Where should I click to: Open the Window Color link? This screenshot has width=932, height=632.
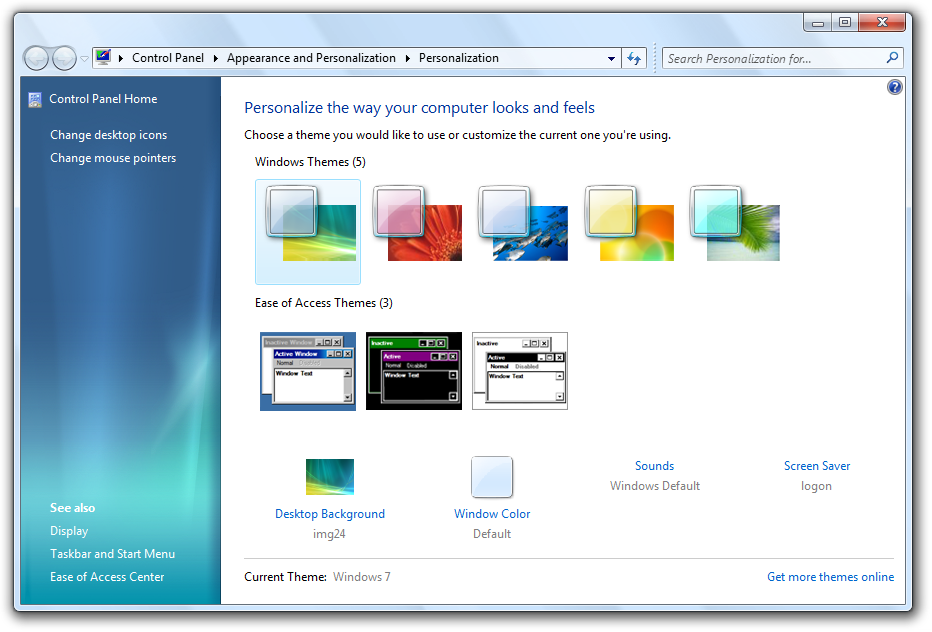(x=492, y=514)
